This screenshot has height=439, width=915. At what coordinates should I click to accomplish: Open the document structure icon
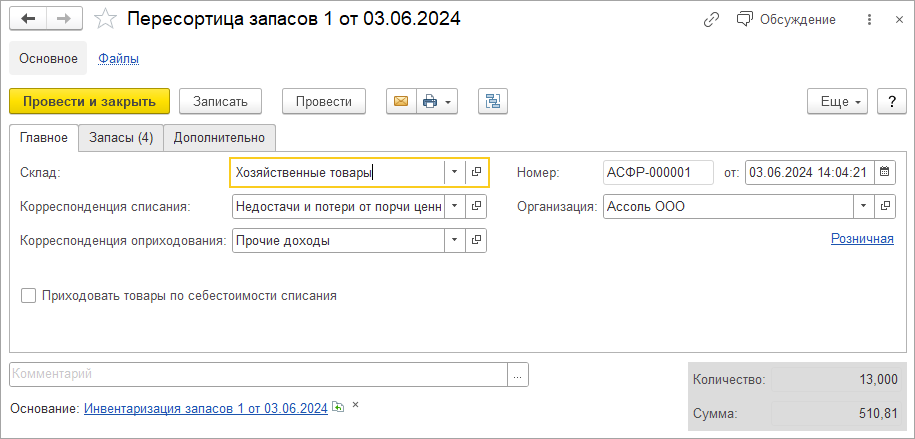click(493, 101)
